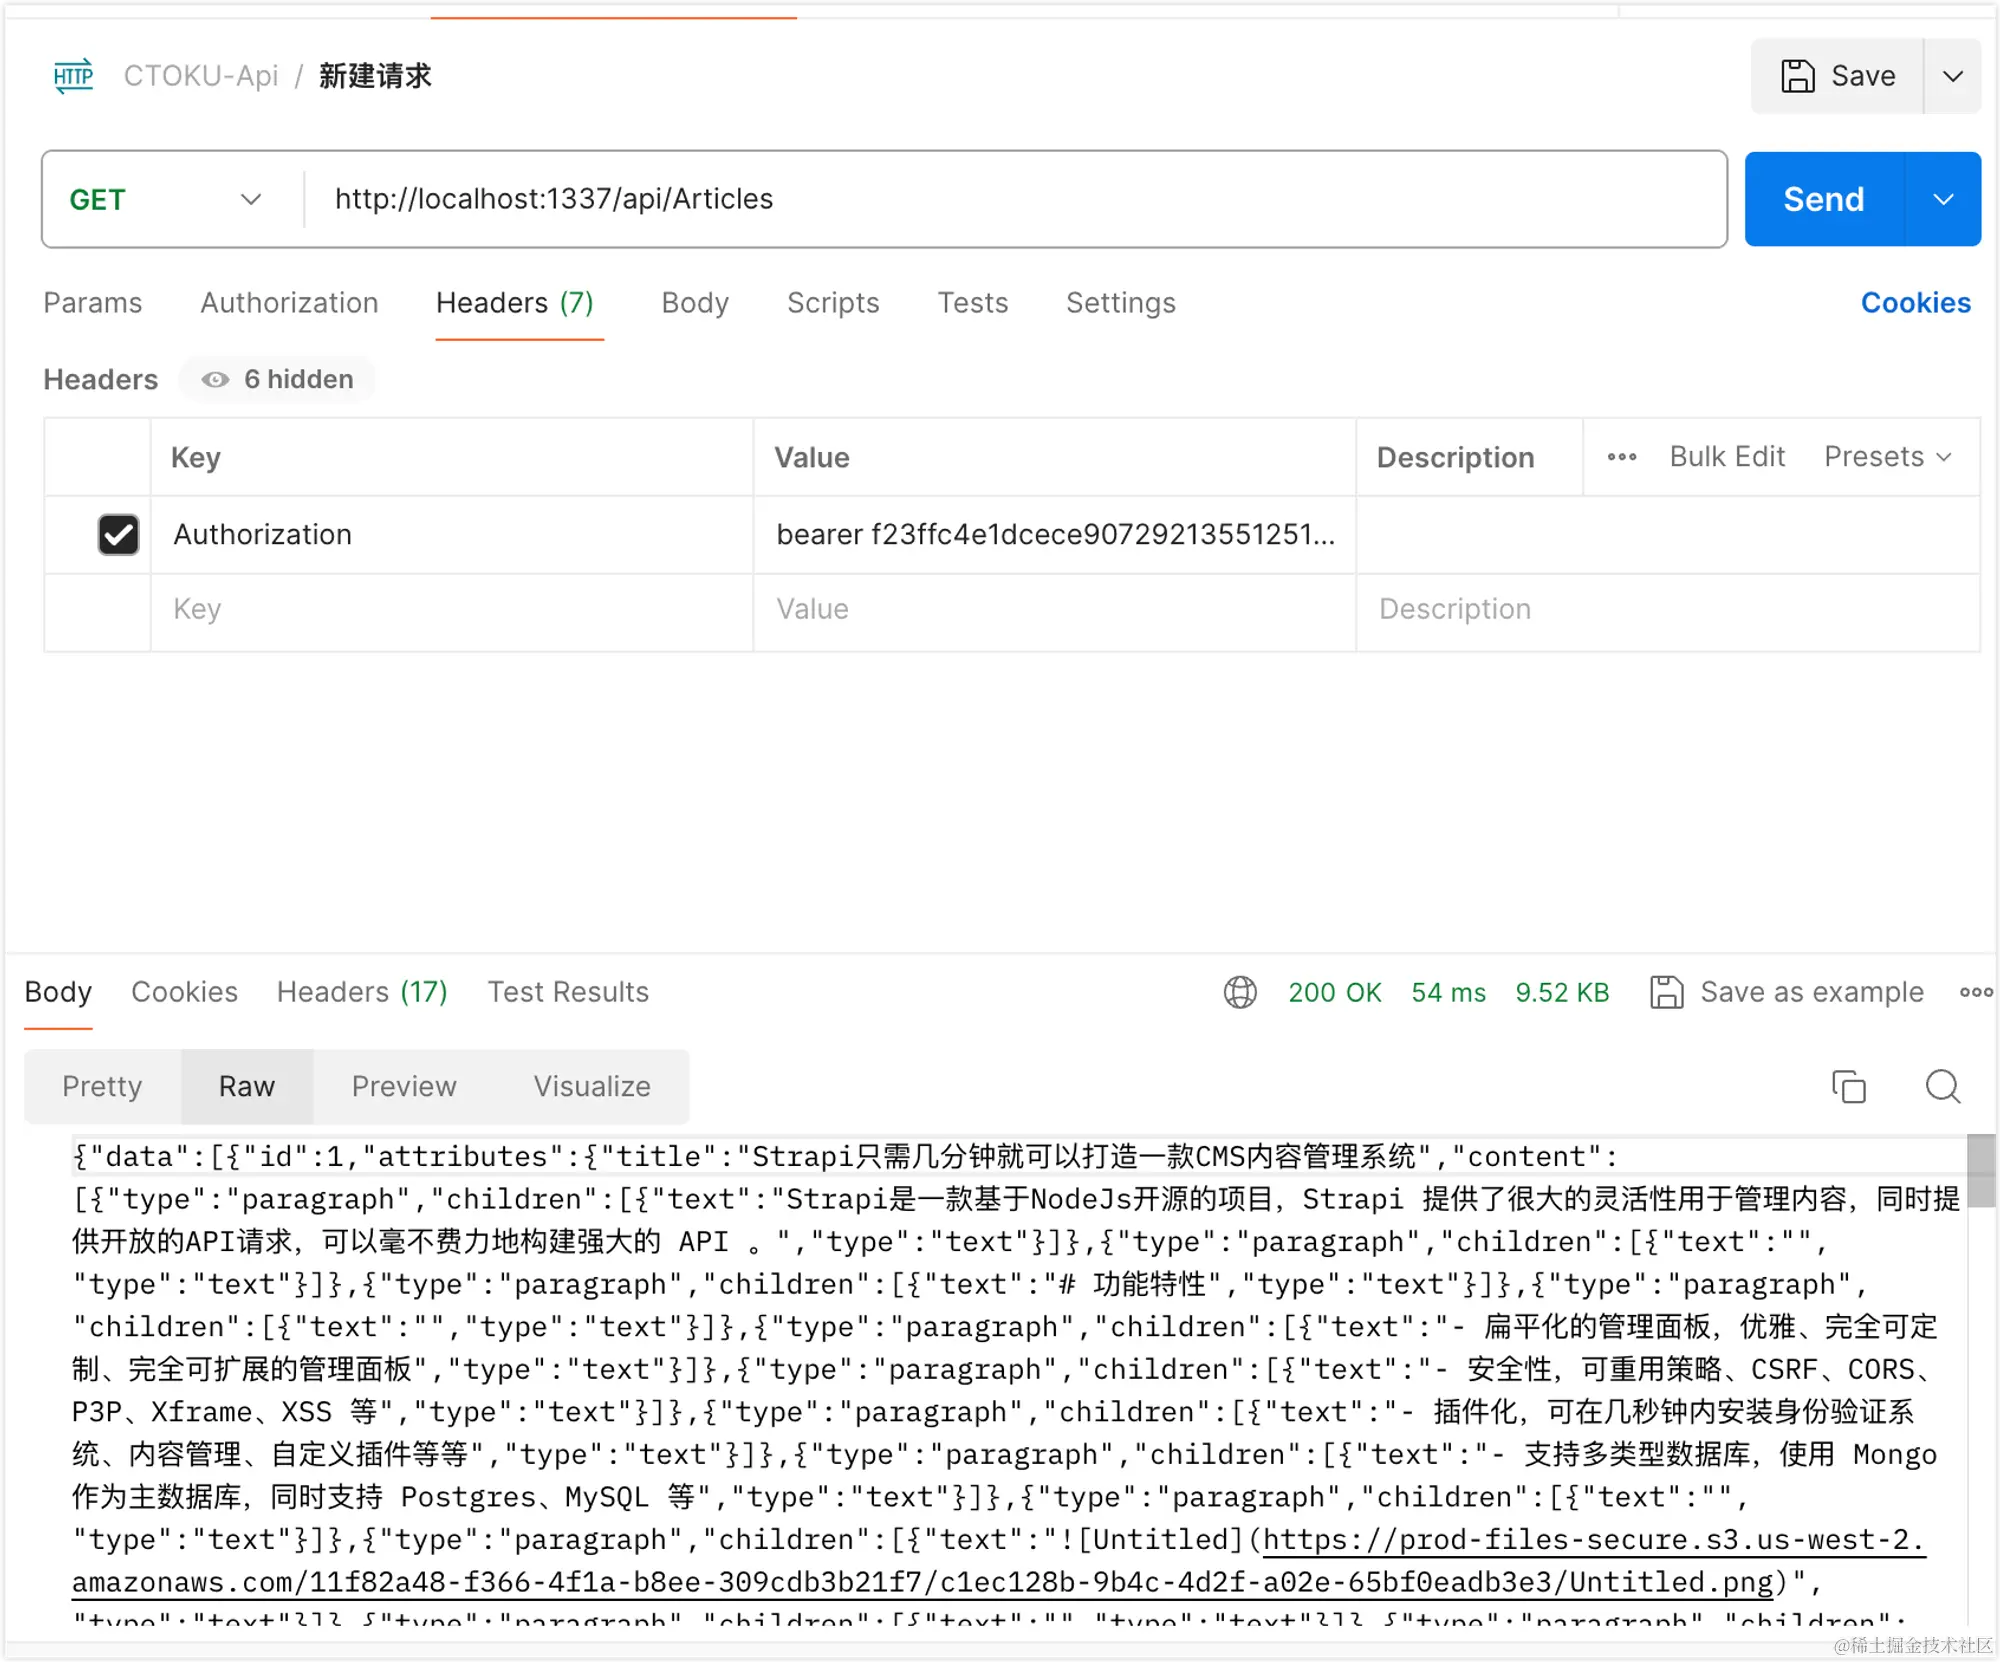Uncheck the Authorization header checkbox
This screenshot has height=1662, width=2000.
pyautogui.click(x=118, y=534)
